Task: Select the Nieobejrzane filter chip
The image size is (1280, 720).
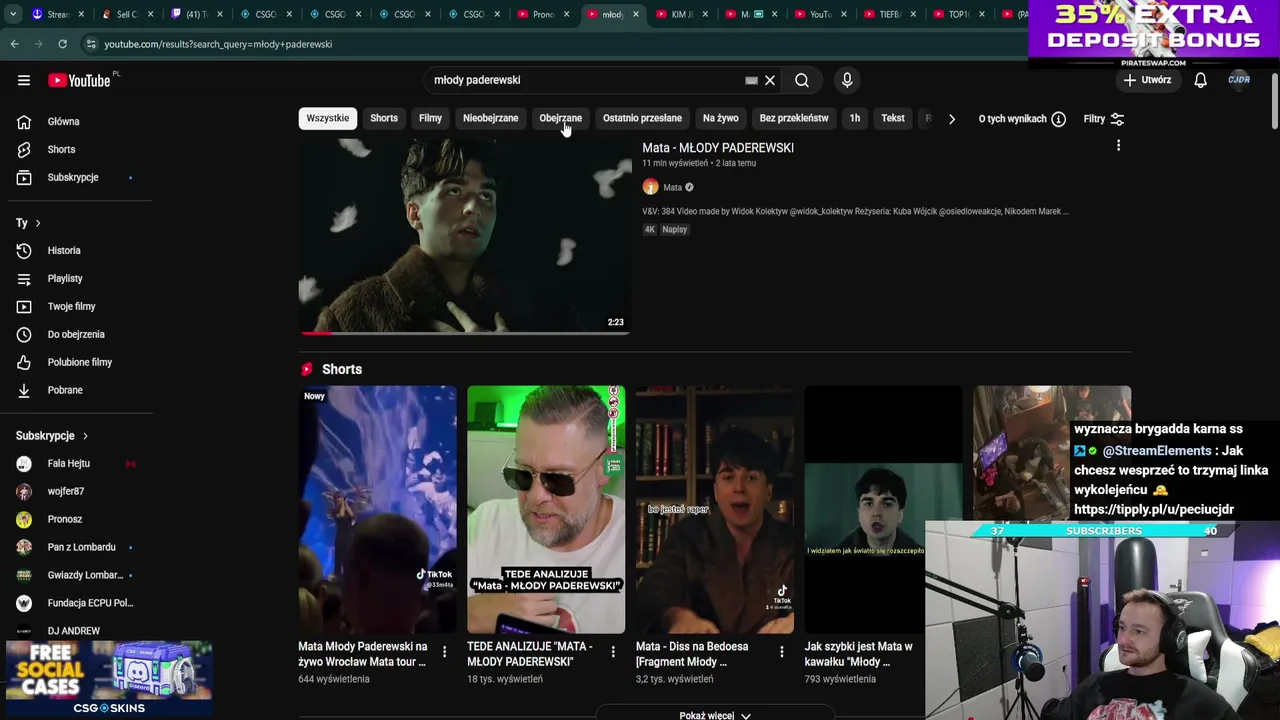Action: (490, 118)
